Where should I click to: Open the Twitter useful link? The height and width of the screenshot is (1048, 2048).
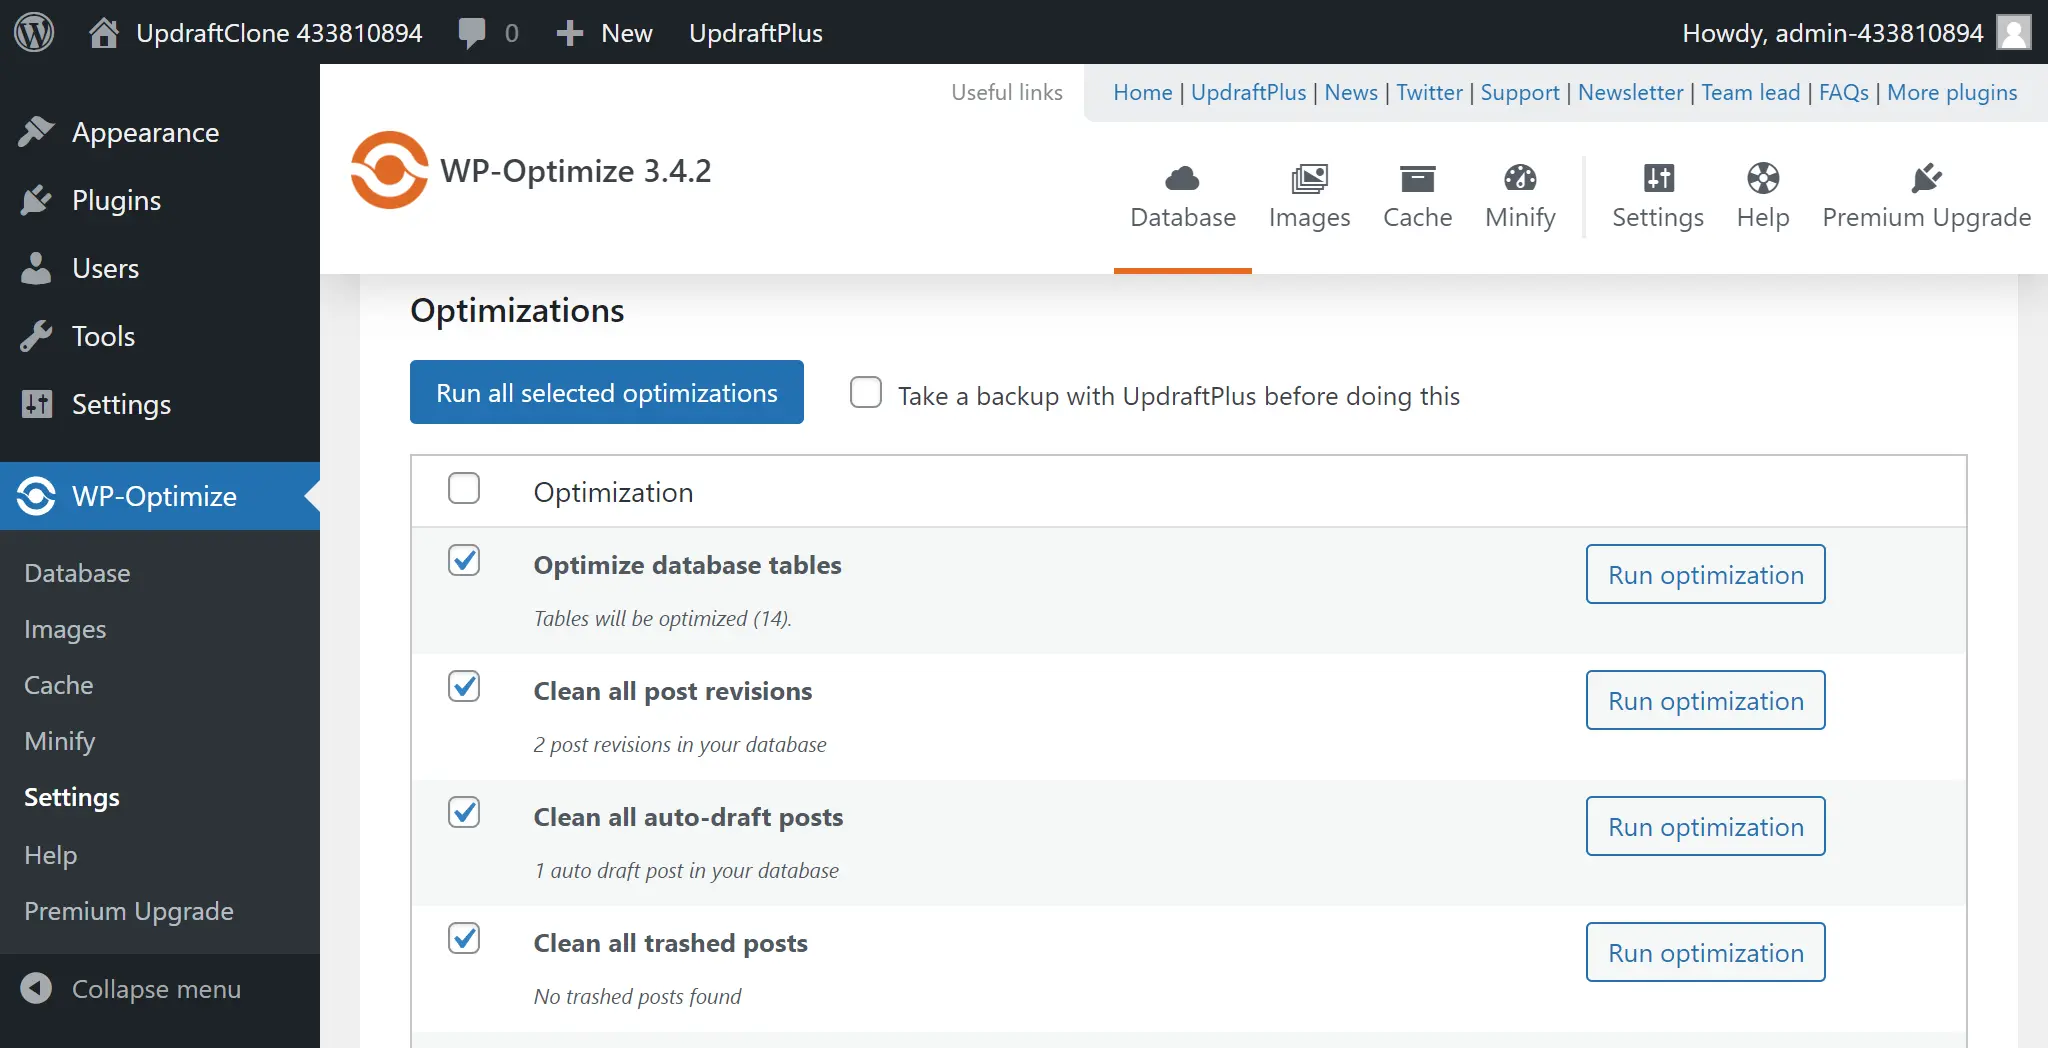1429,92
